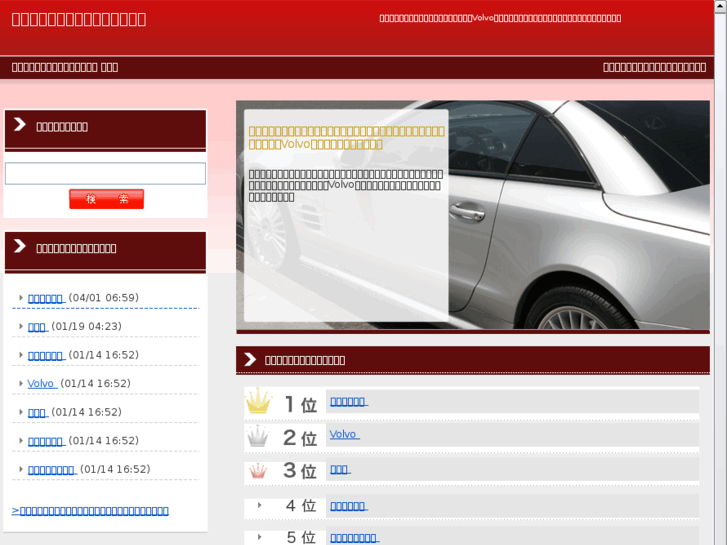Viewport: 727px width, 545px height.
Task: Open the link ranked 1st in the ranking list
Action: pos(348,402)
